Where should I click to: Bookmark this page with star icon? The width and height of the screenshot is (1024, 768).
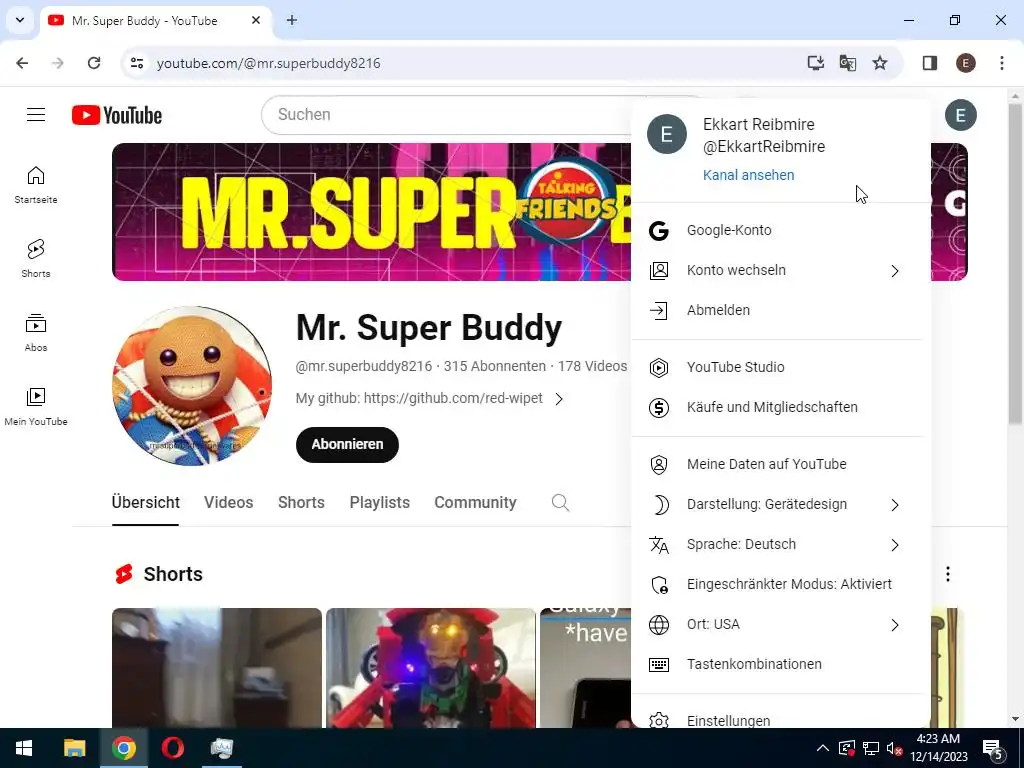880,63
